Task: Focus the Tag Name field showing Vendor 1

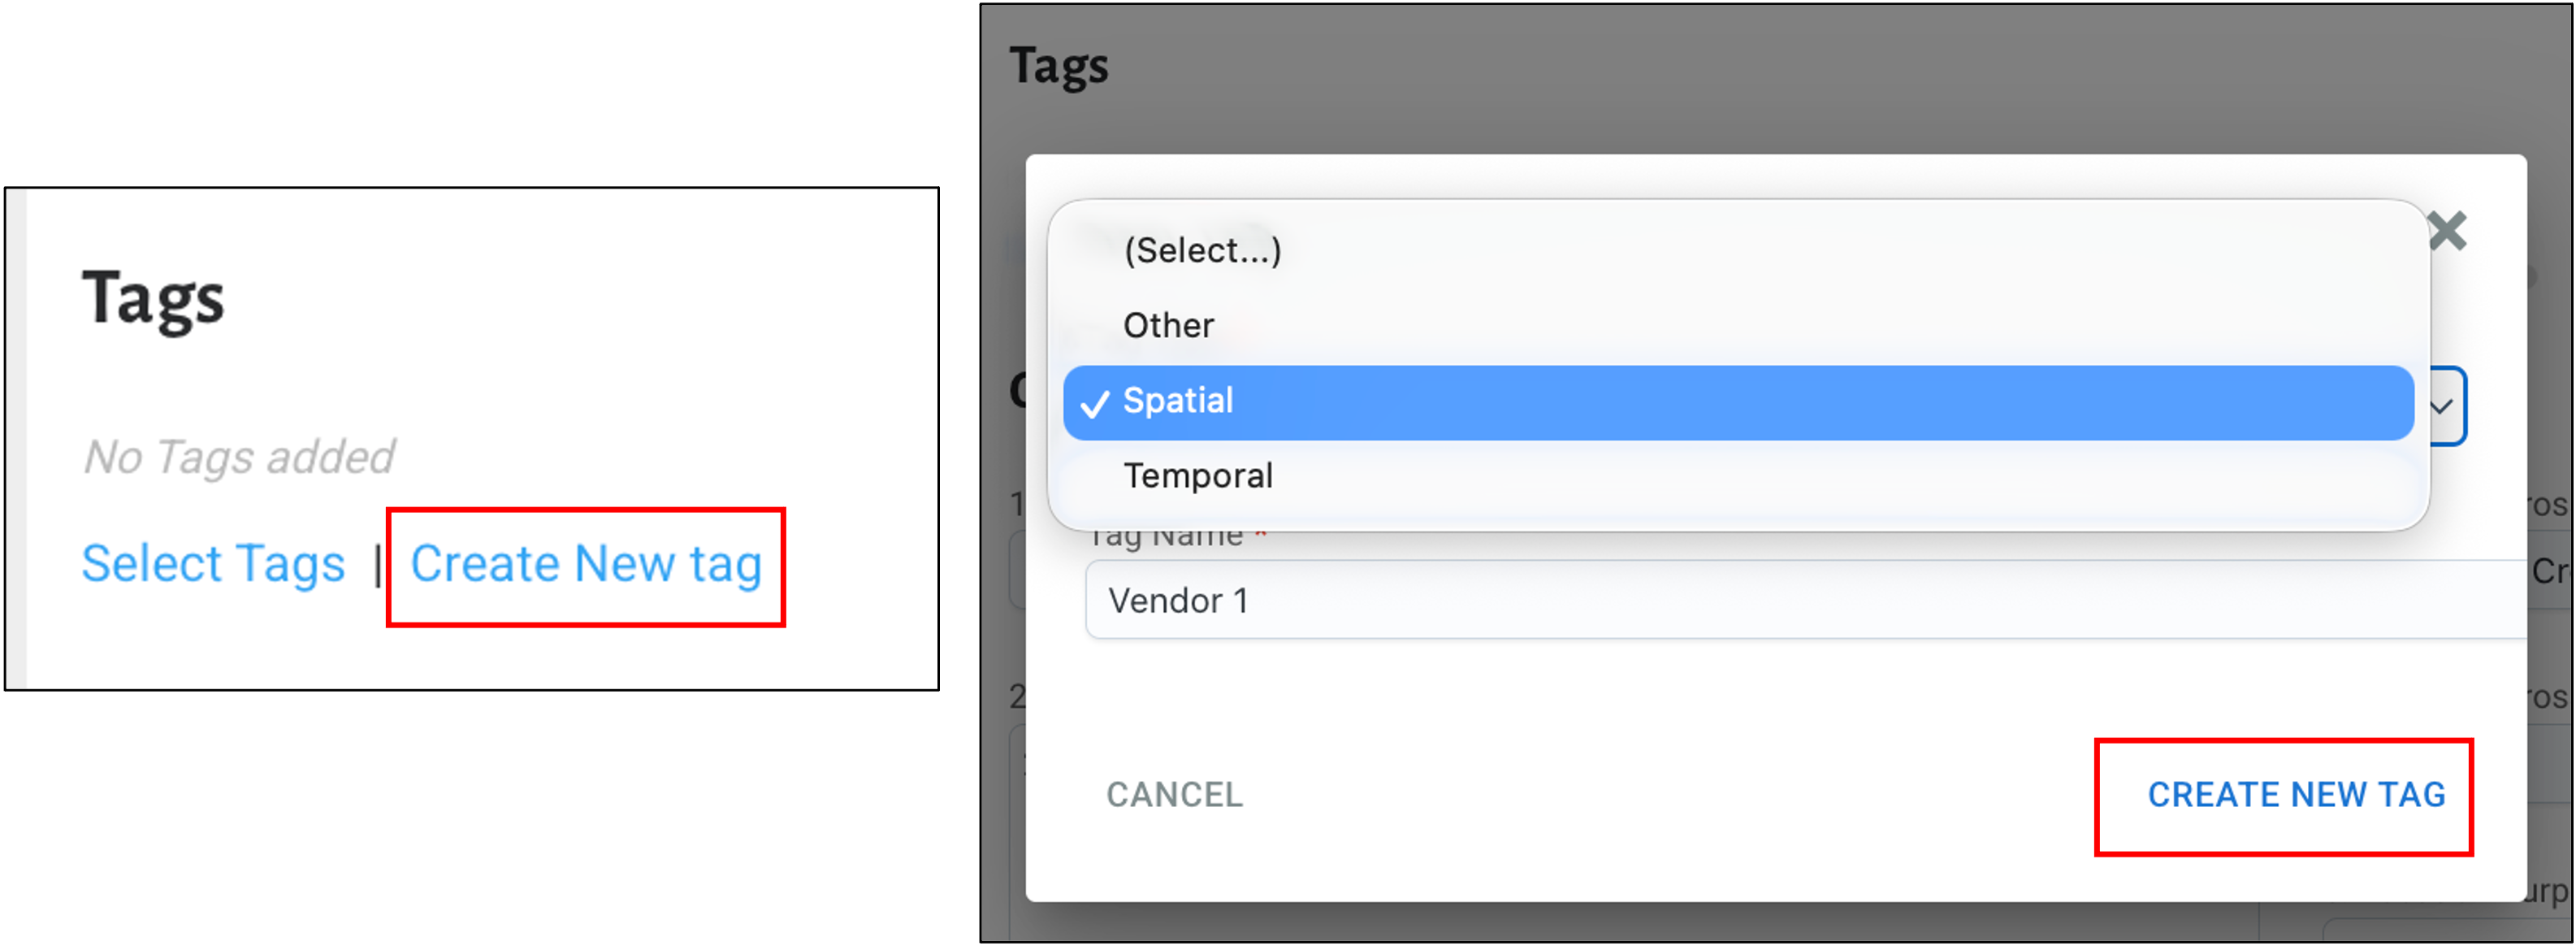Action: point(1805,600)
